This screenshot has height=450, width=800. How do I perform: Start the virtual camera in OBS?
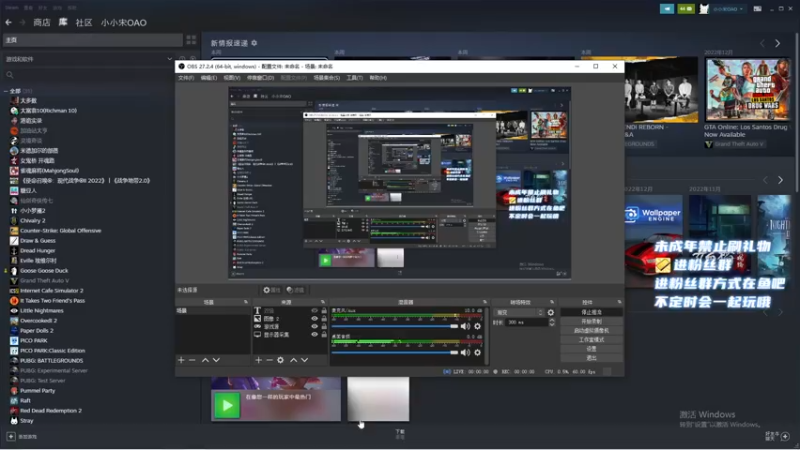pos(591,331)
